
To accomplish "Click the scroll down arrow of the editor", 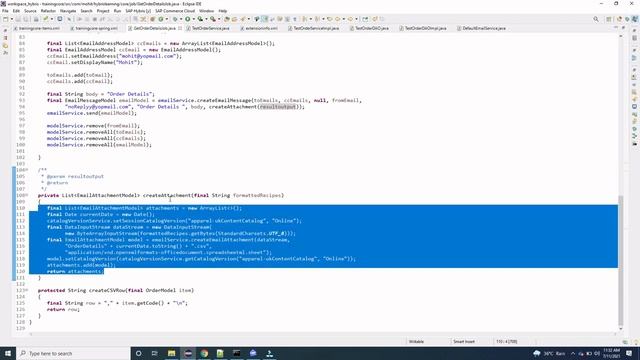I will coord(621,329).
